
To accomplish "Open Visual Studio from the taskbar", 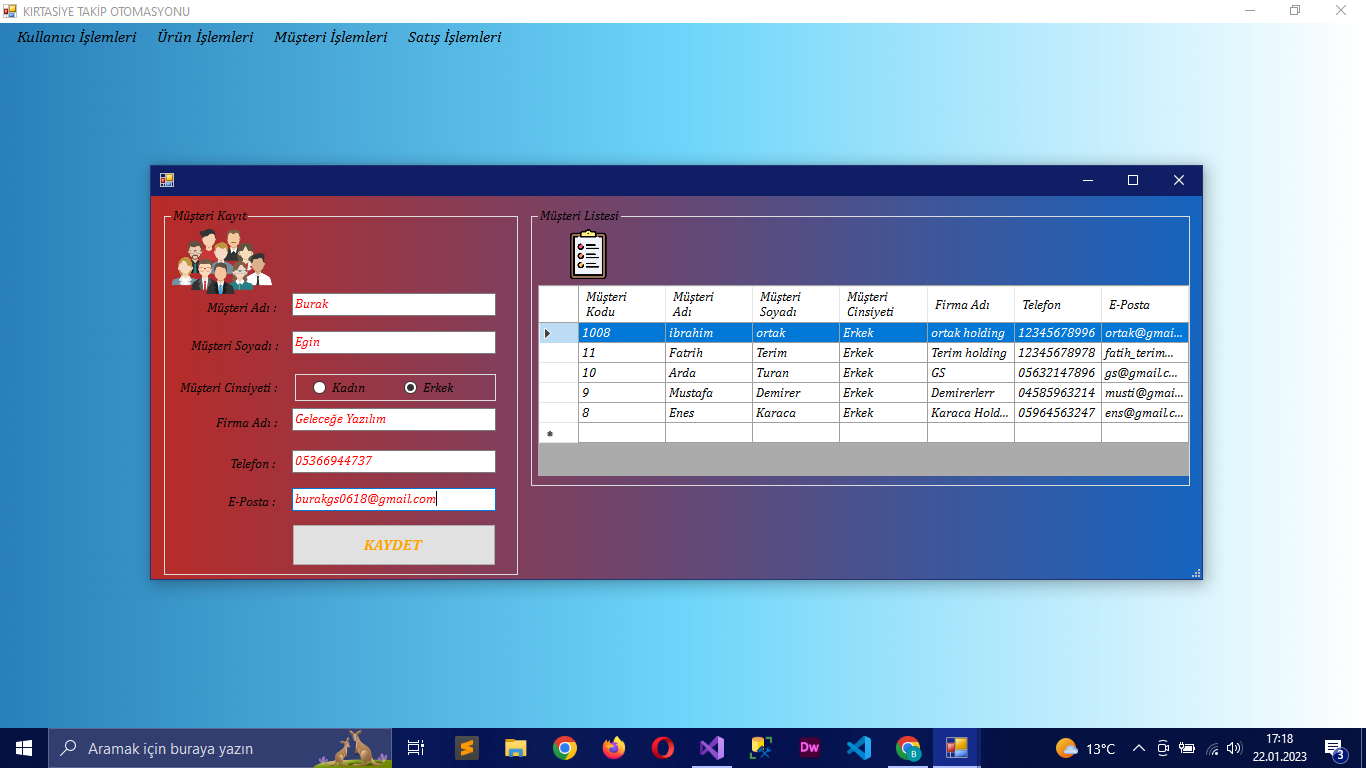I will coord(711,748).
